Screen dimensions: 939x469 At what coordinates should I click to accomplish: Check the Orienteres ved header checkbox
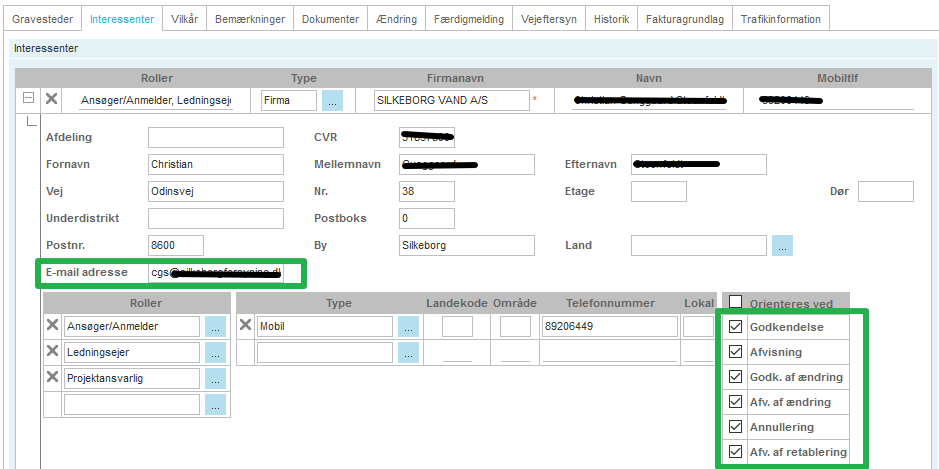[x=736, y=303]
